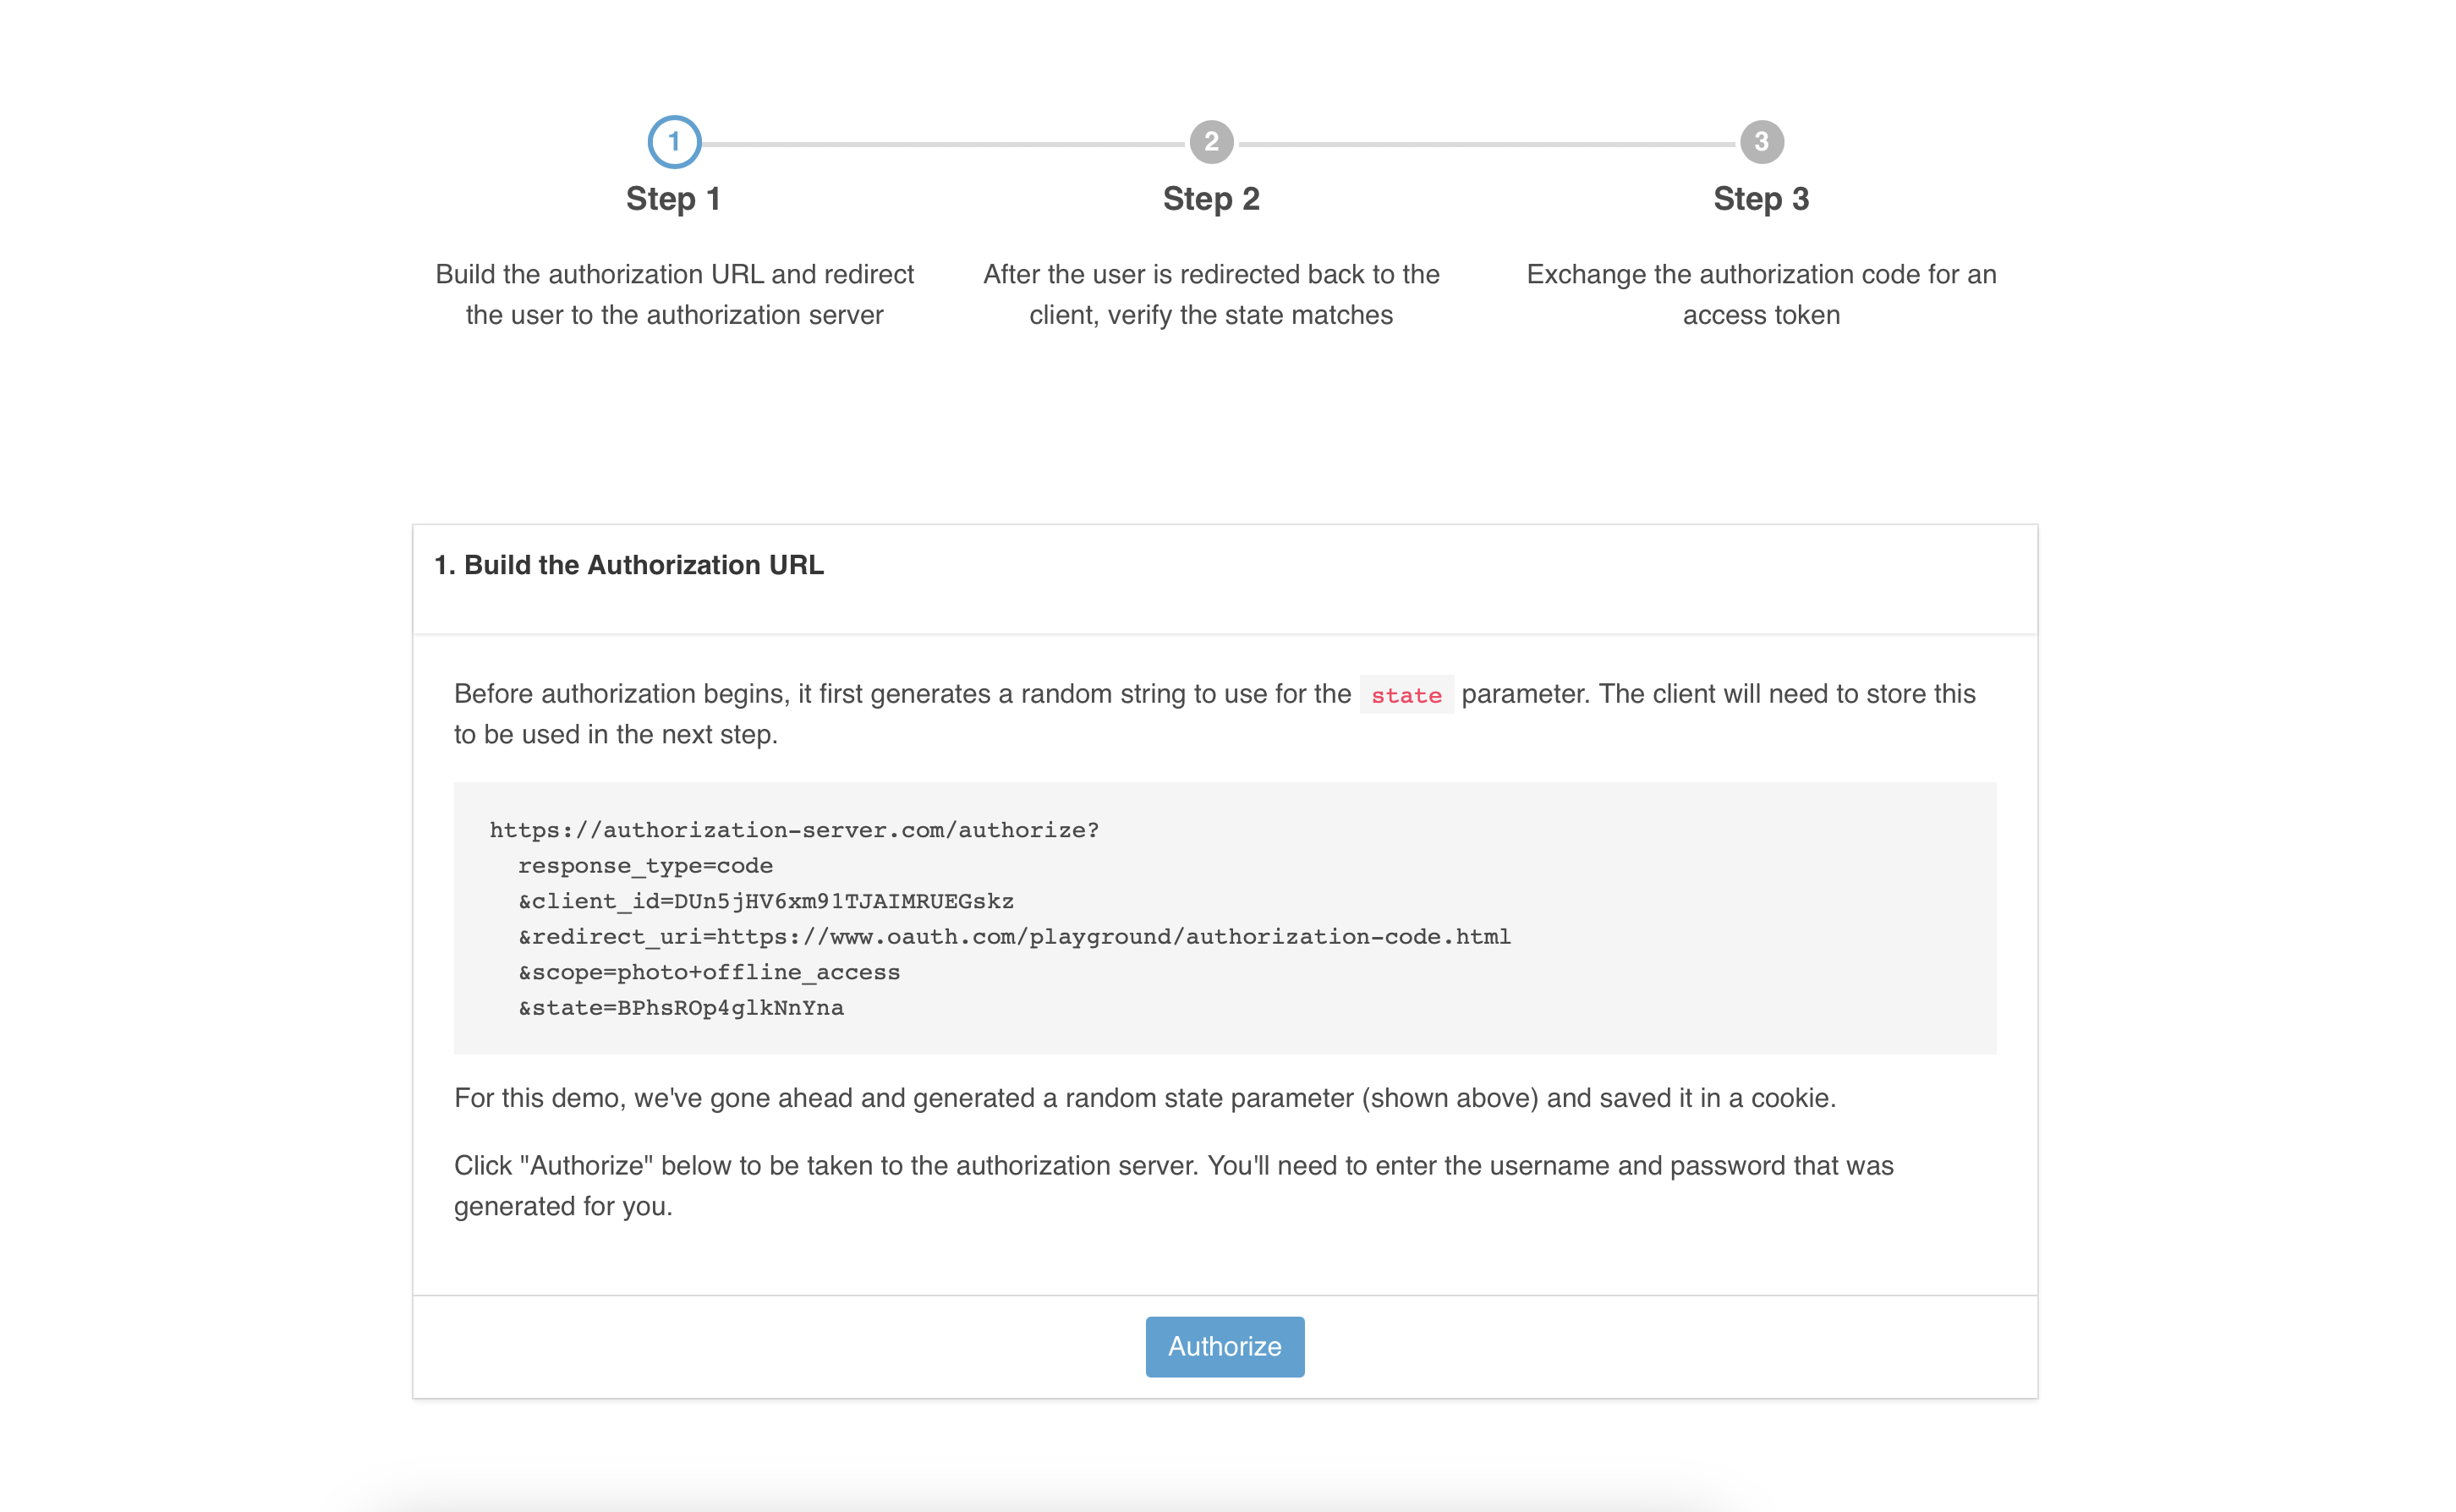Click the Step 2 description about state
Screen dimensions: 2456x1512
[1211, 294]
